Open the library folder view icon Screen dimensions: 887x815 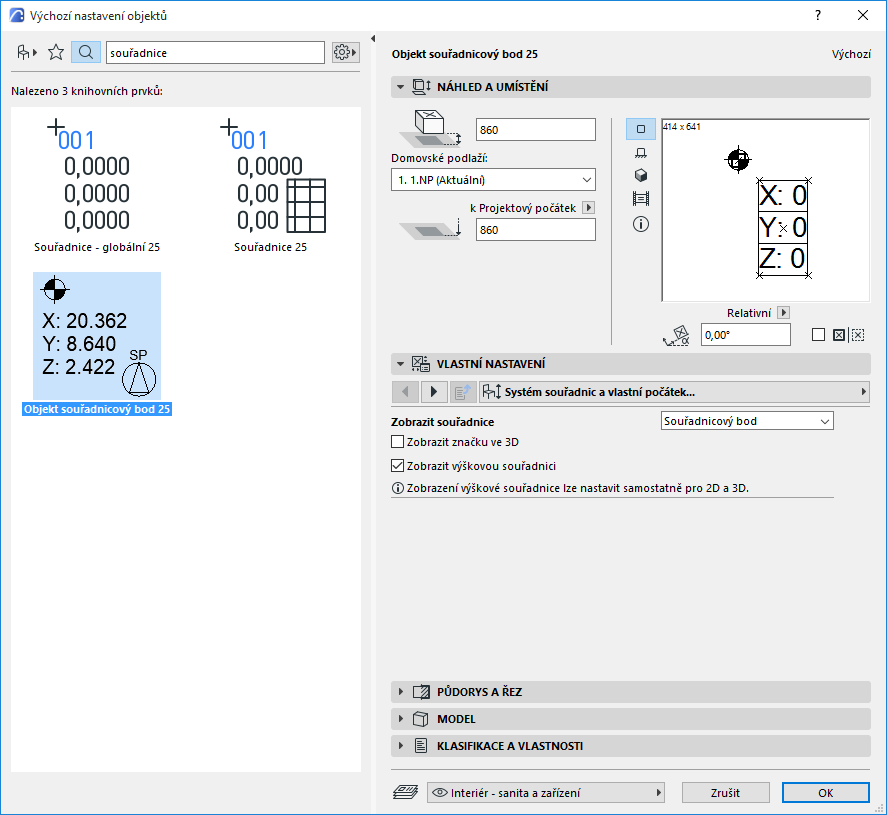(x=27, y=53)
